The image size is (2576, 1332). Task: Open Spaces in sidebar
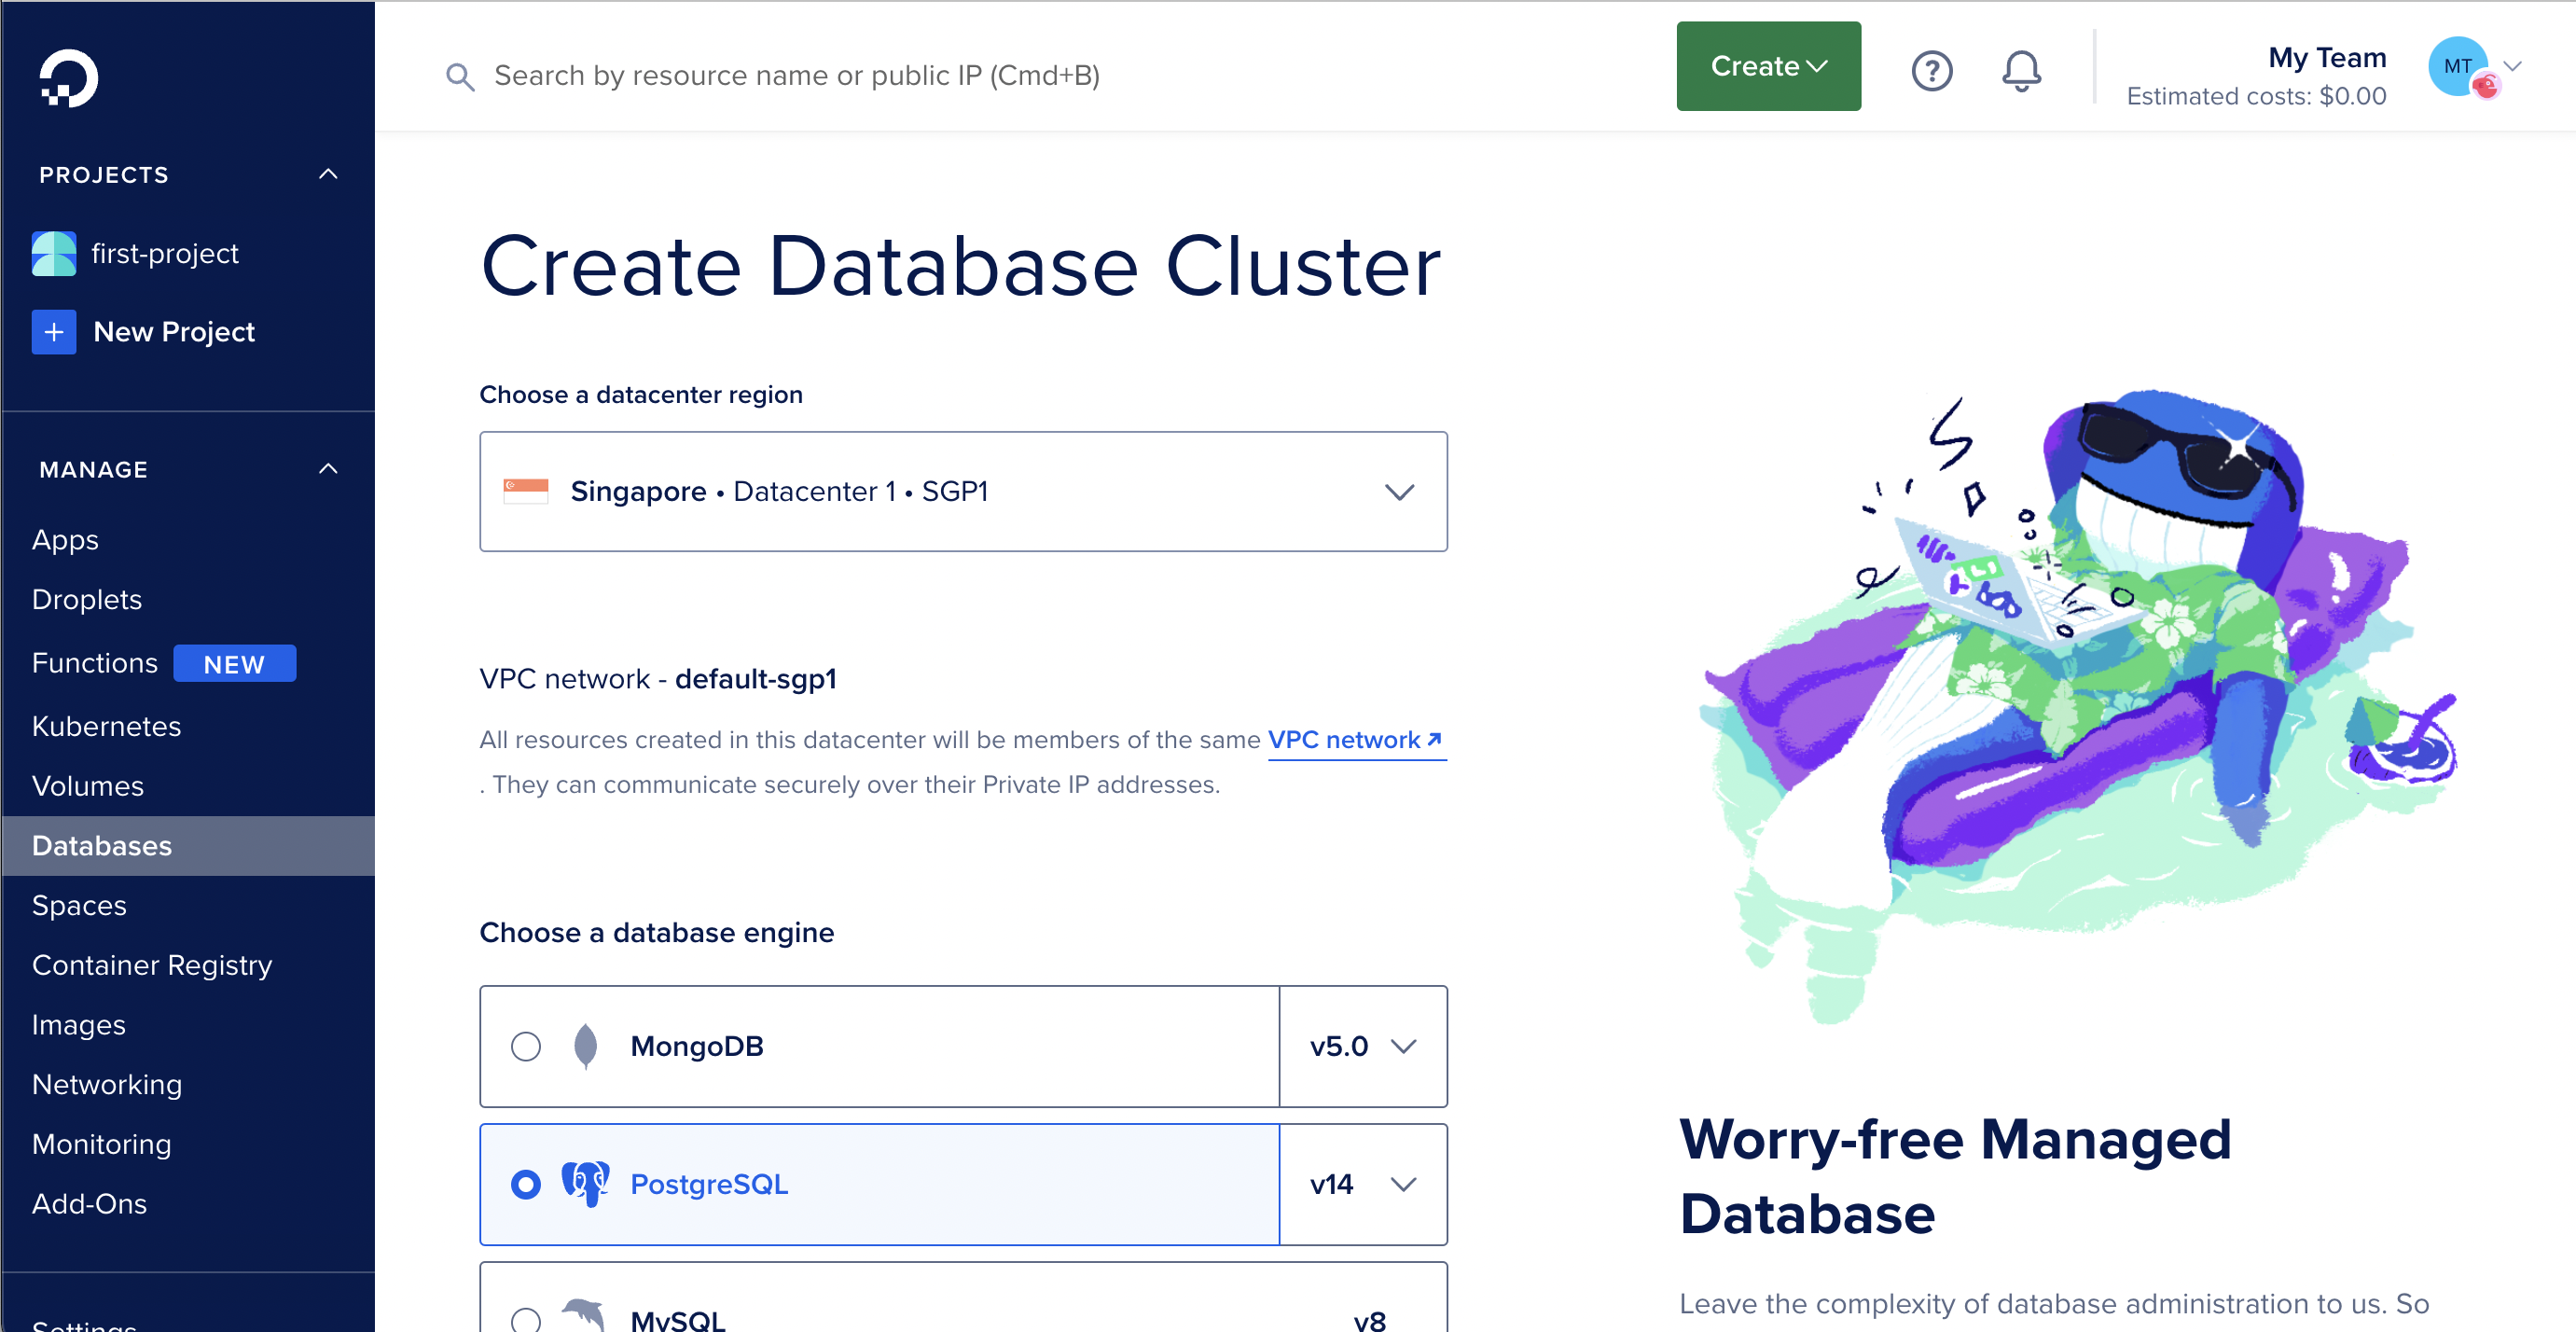point(79,905)
